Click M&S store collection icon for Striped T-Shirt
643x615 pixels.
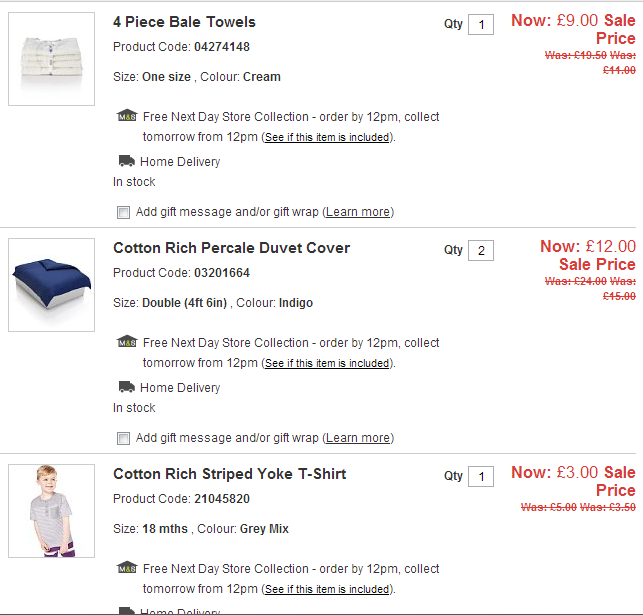tap(127, 568)
